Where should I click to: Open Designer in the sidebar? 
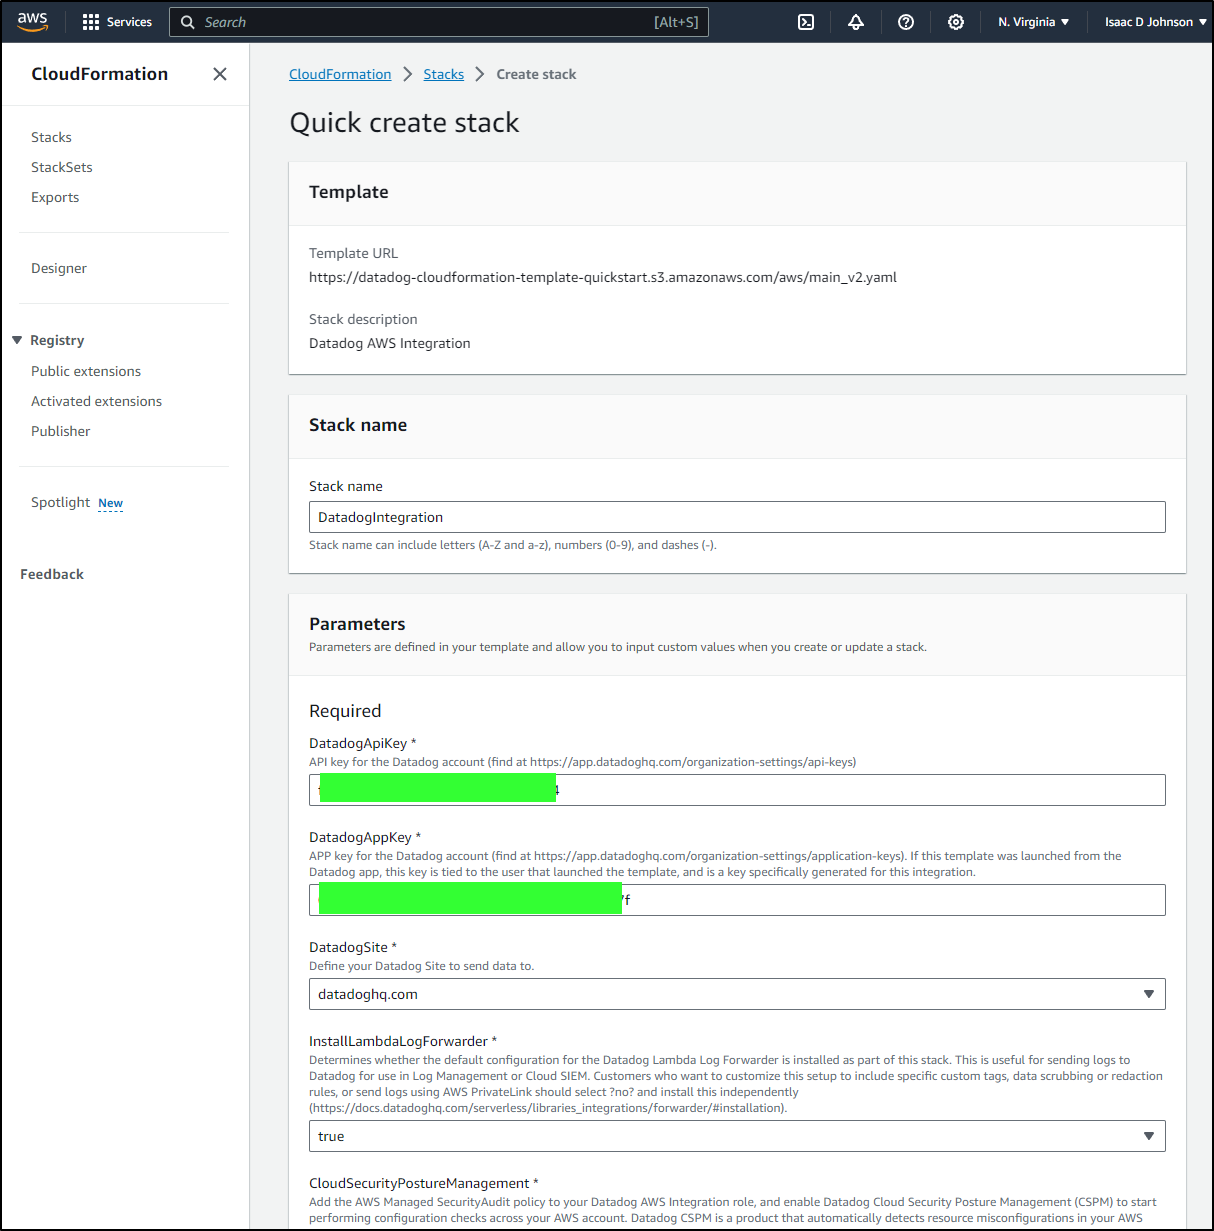pos(59,268)
